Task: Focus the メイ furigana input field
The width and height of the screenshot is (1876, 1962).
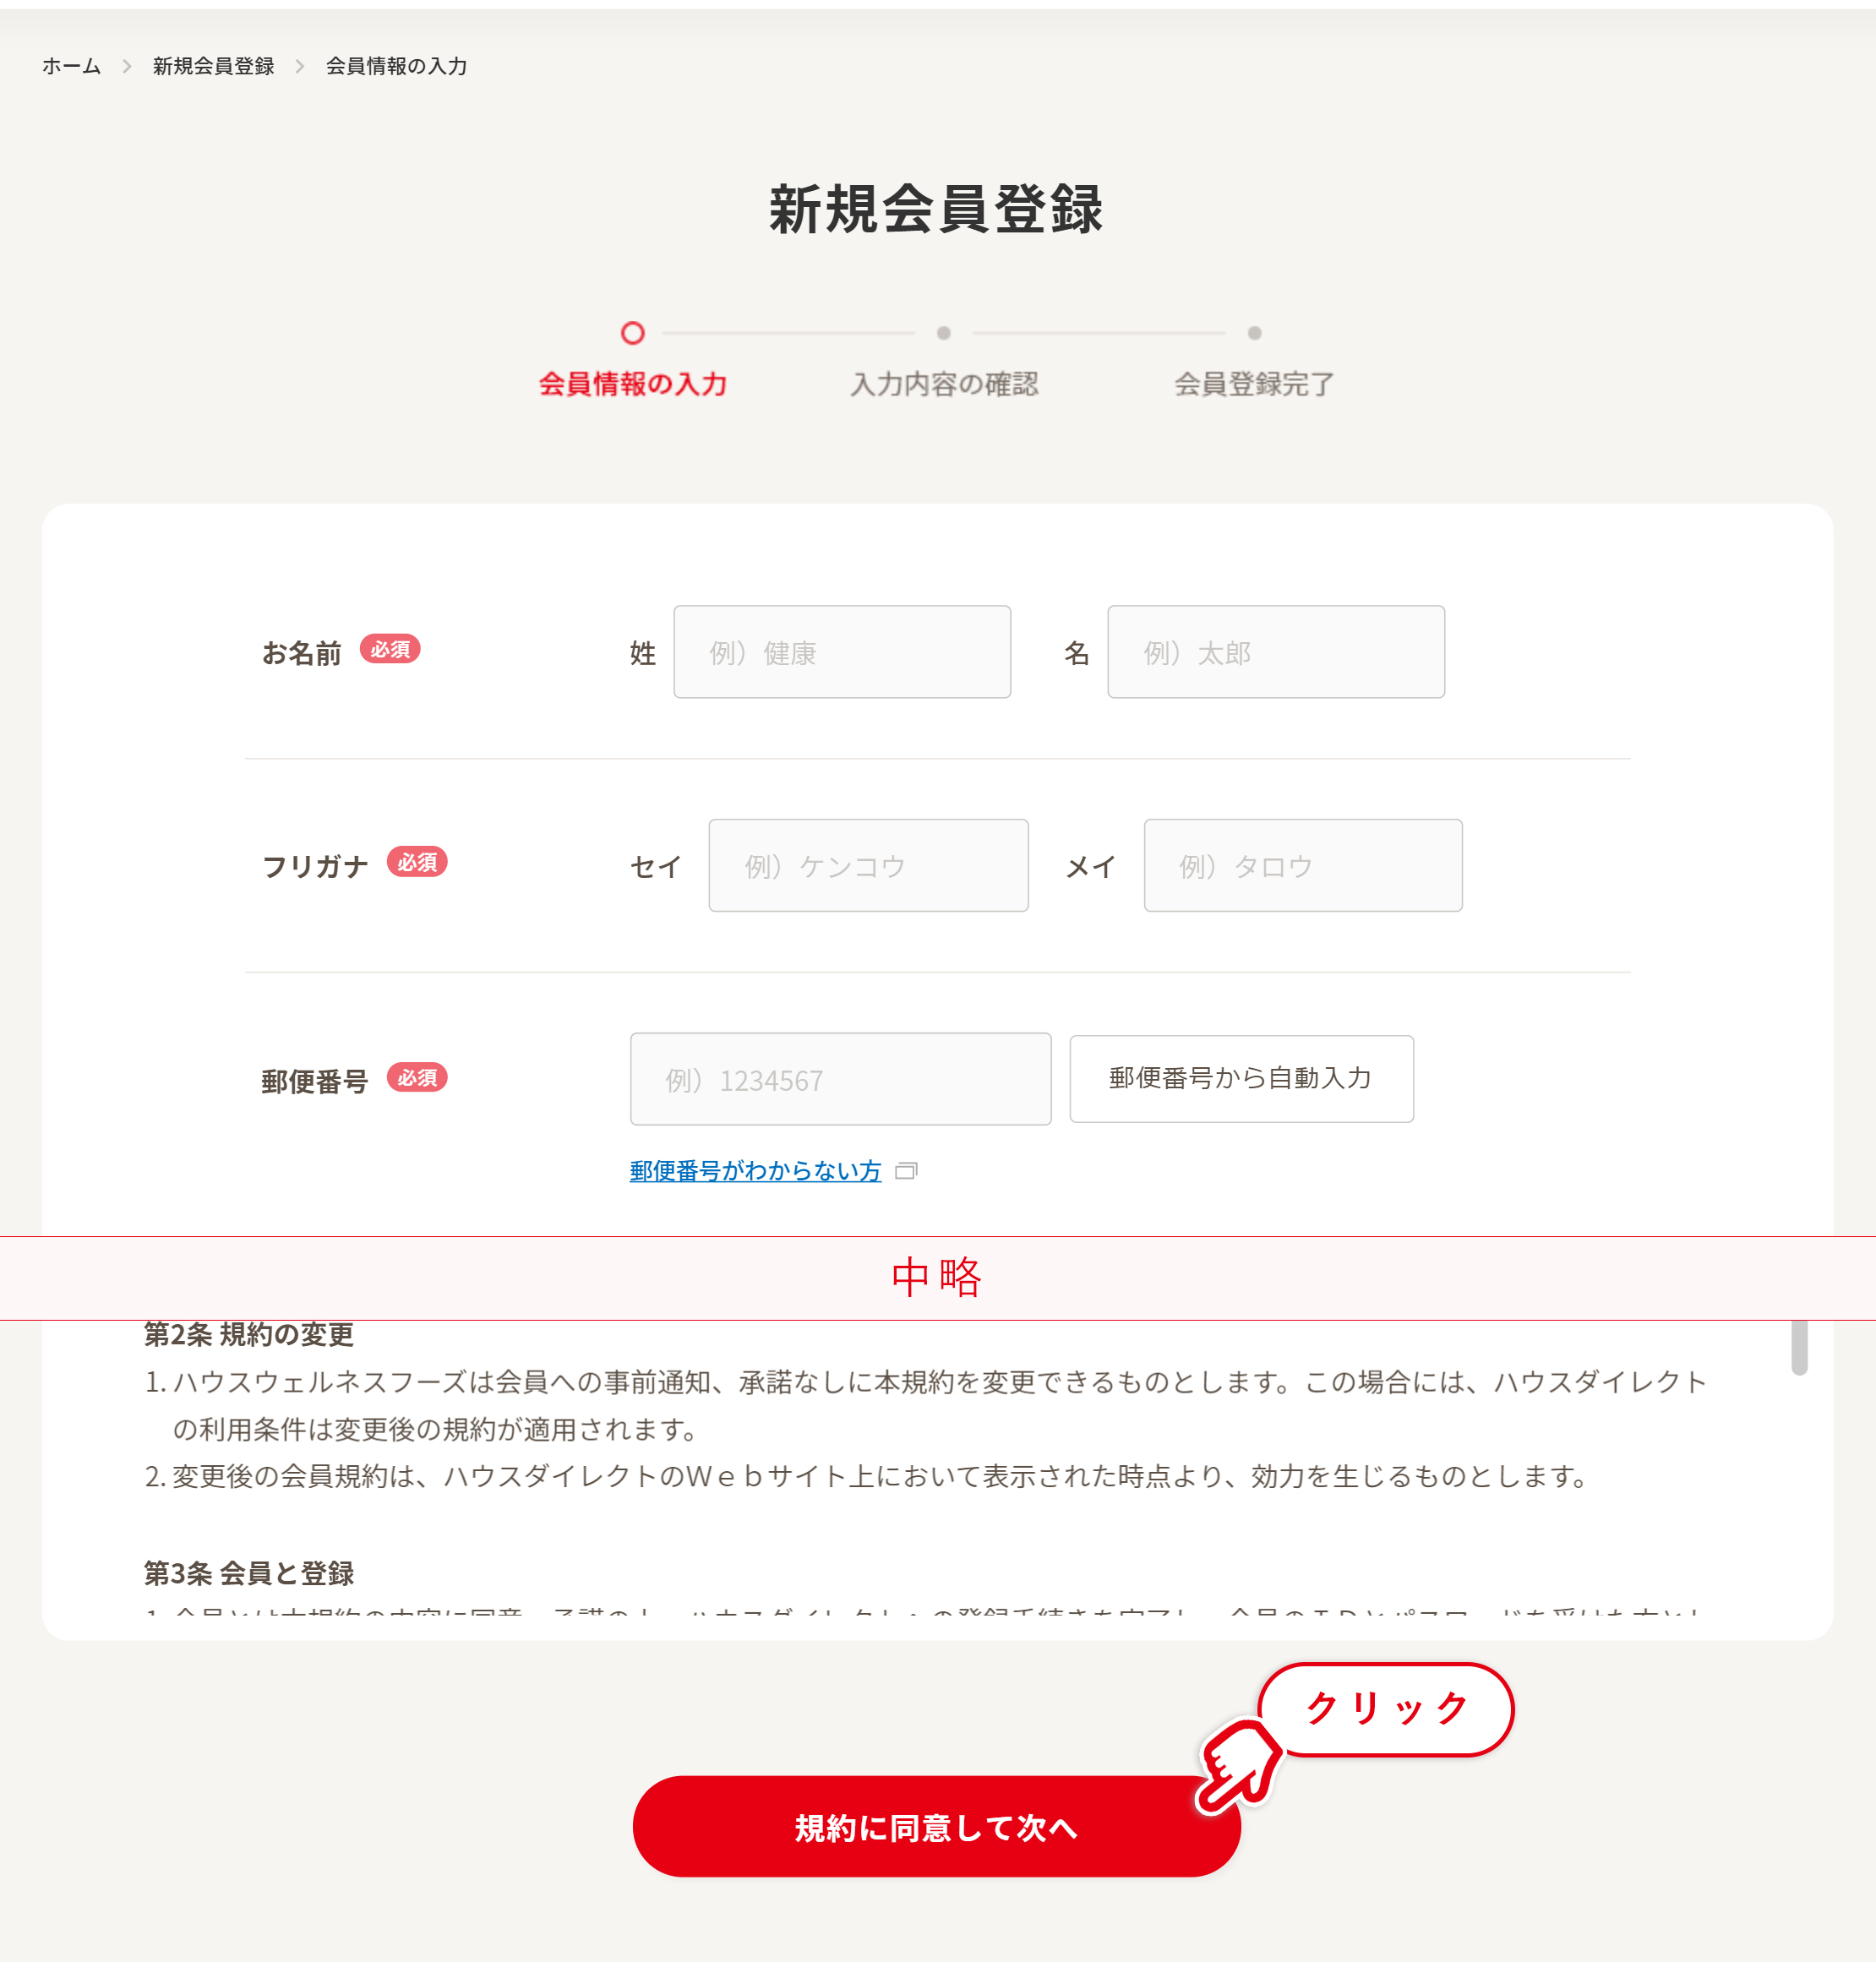Action: click(1303, 866)
